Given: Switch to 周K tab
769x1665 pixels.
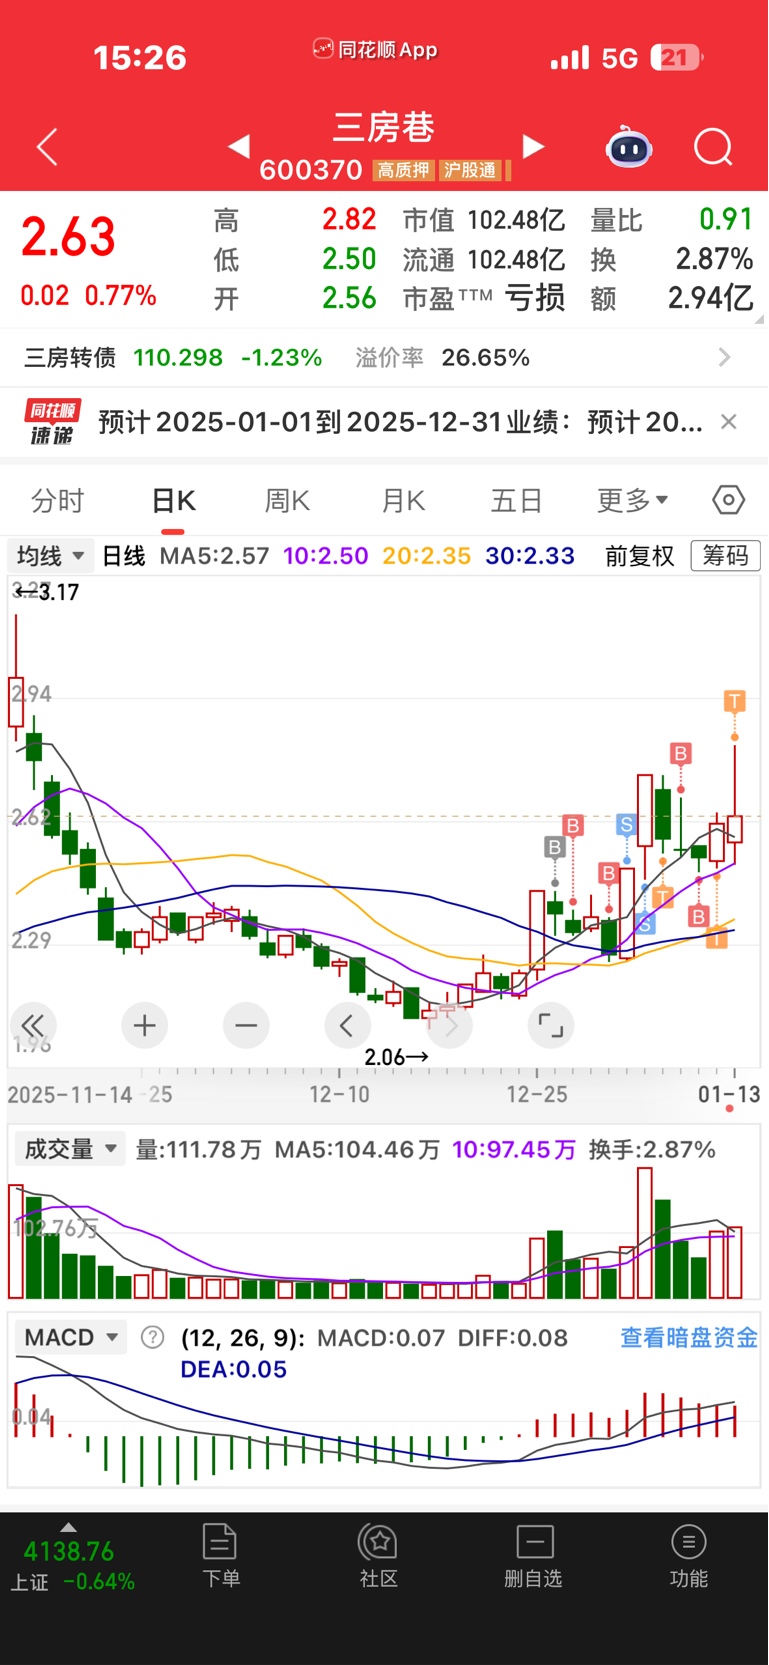Looking at the screenshot, I should click(287, 500).
